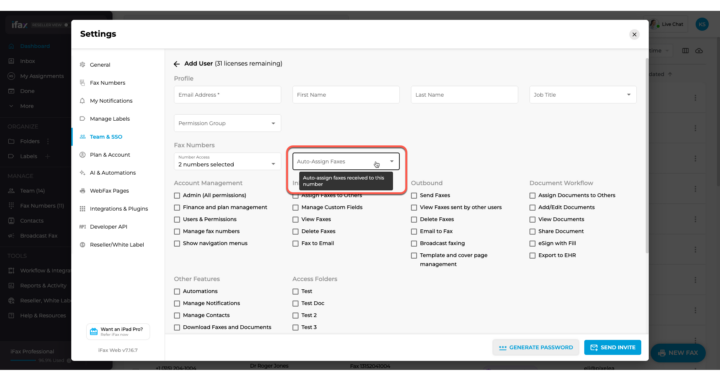Click the Developer API icon
The height and width of the screenshot is (380, 720).
(83, 227)
